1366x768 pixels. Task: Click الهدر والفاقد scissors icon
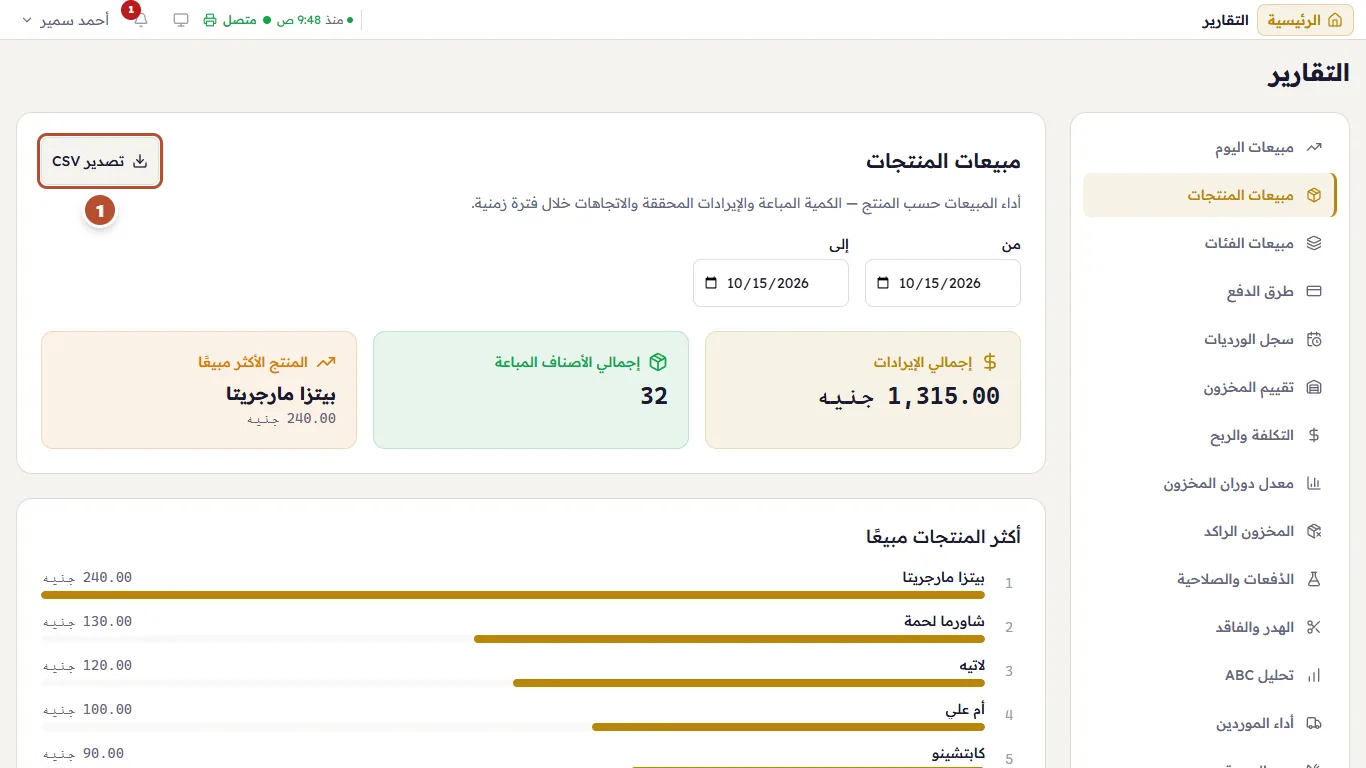click(1315, 628)
